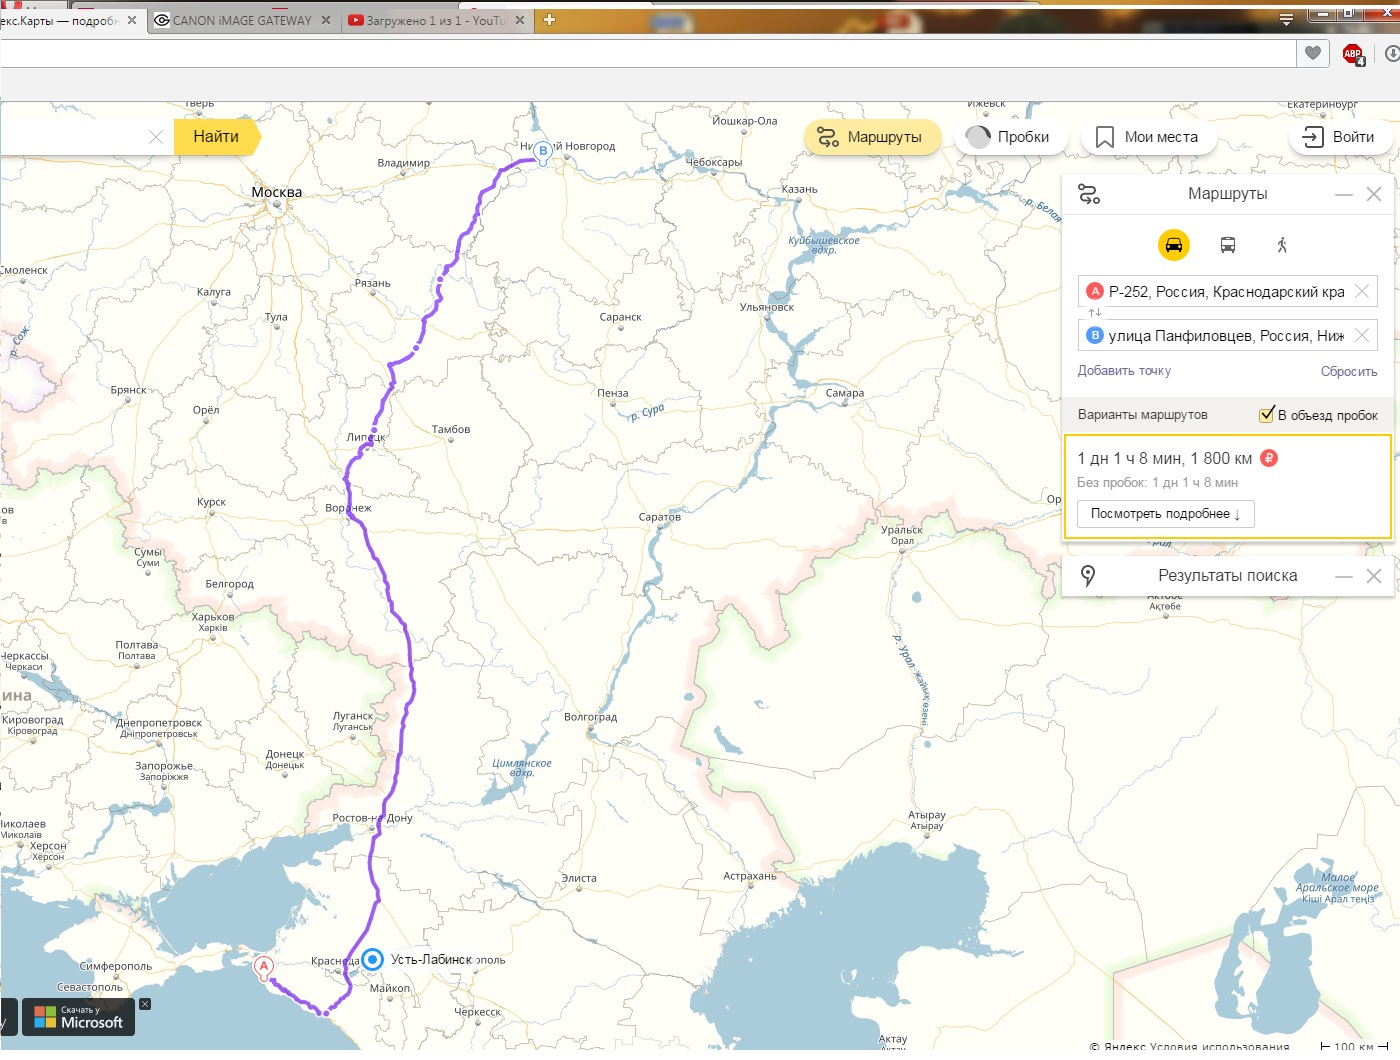This screenshot has height=1060, width=1400.
Task: Click the Скачать у Microsoft badge
Action: coord(78,1017)
